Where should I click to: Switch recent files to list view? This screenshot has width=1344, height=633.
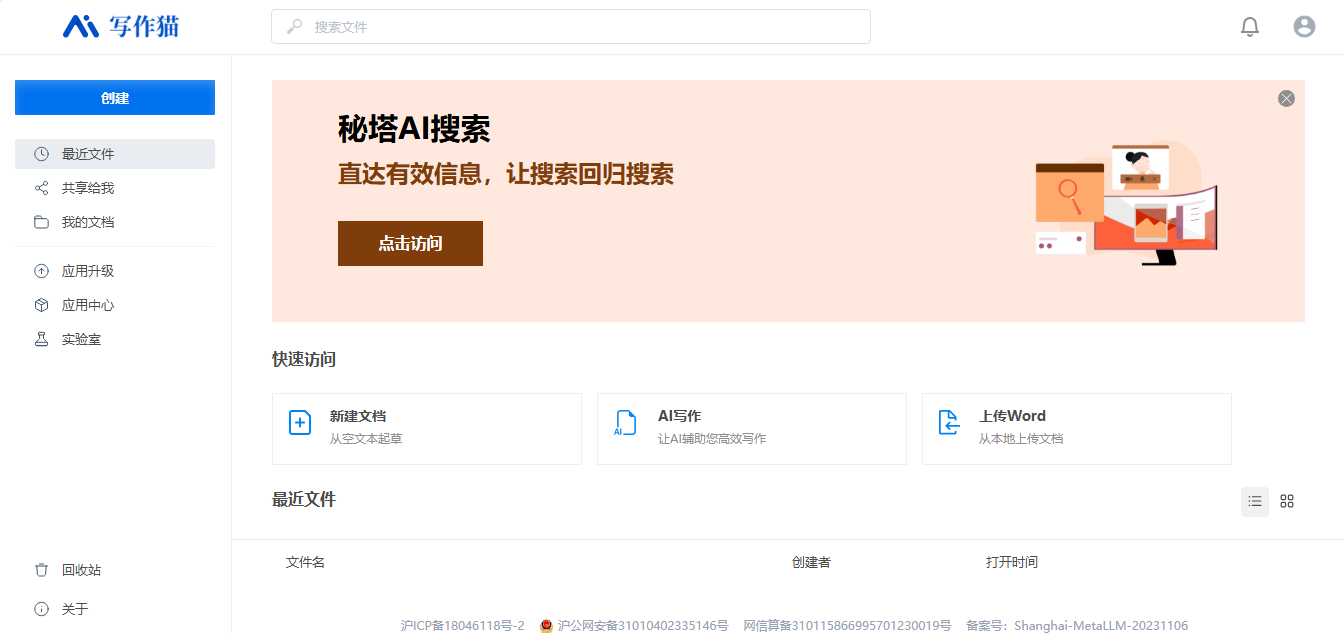pos(1255,501)
